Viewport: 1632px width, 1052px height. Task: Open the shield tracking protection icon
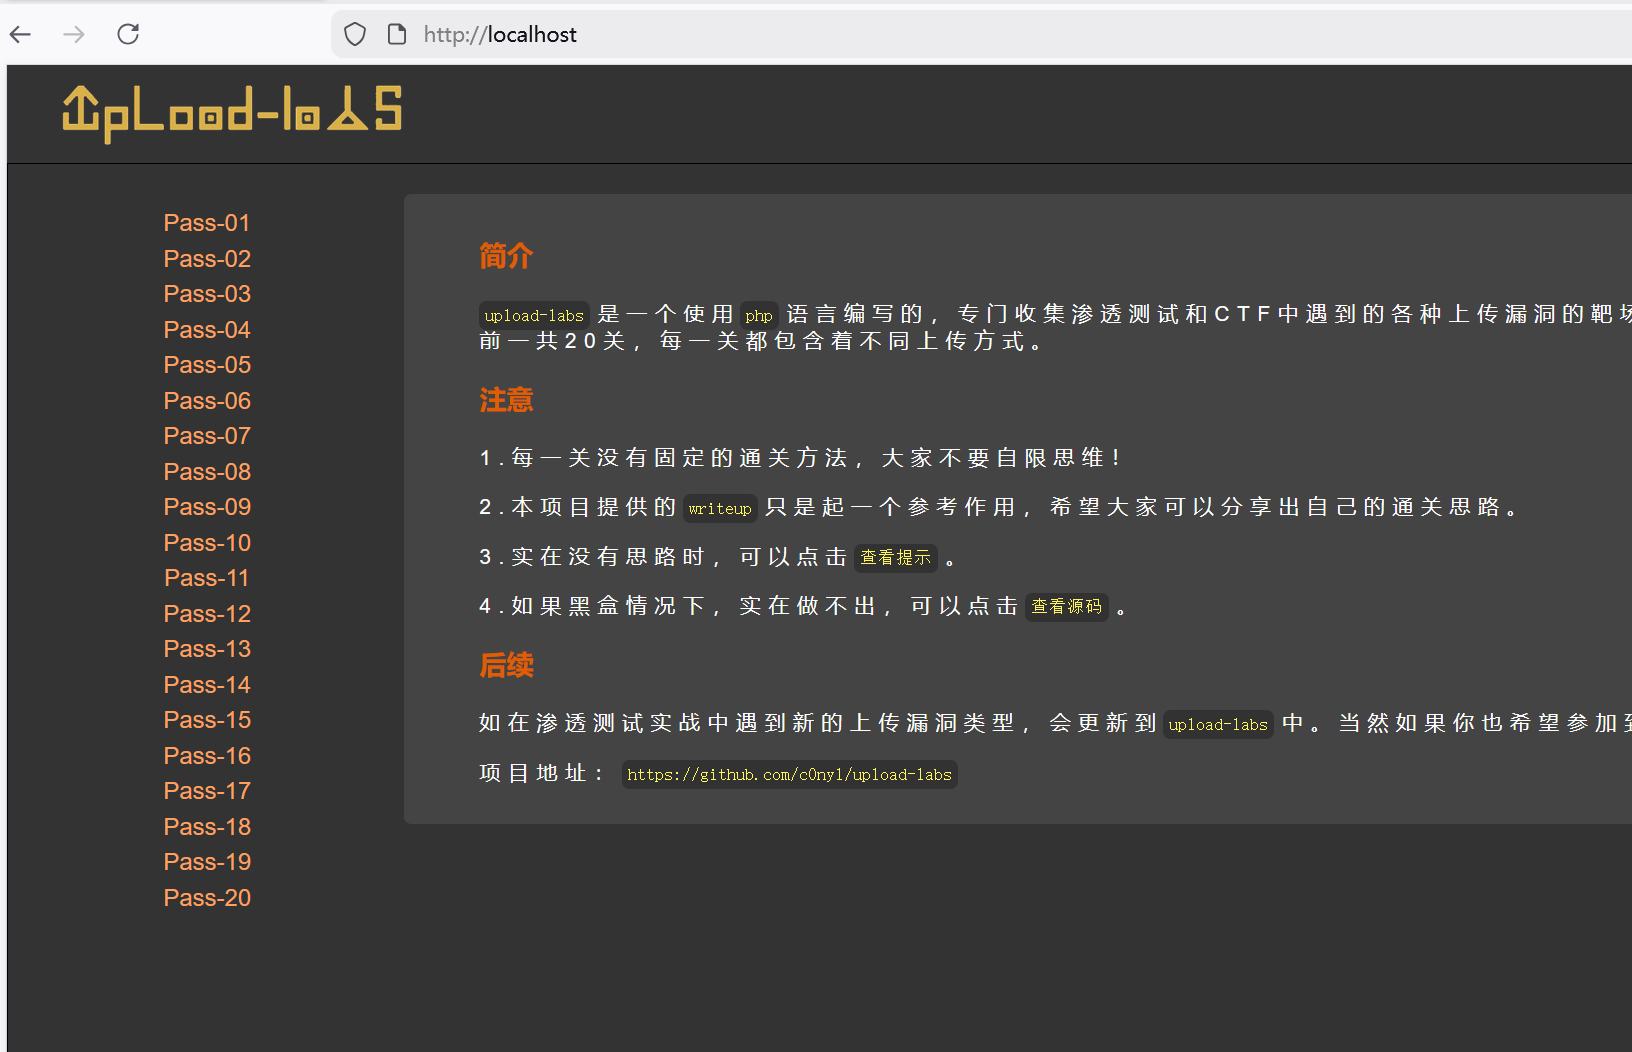tap(355, 35)
